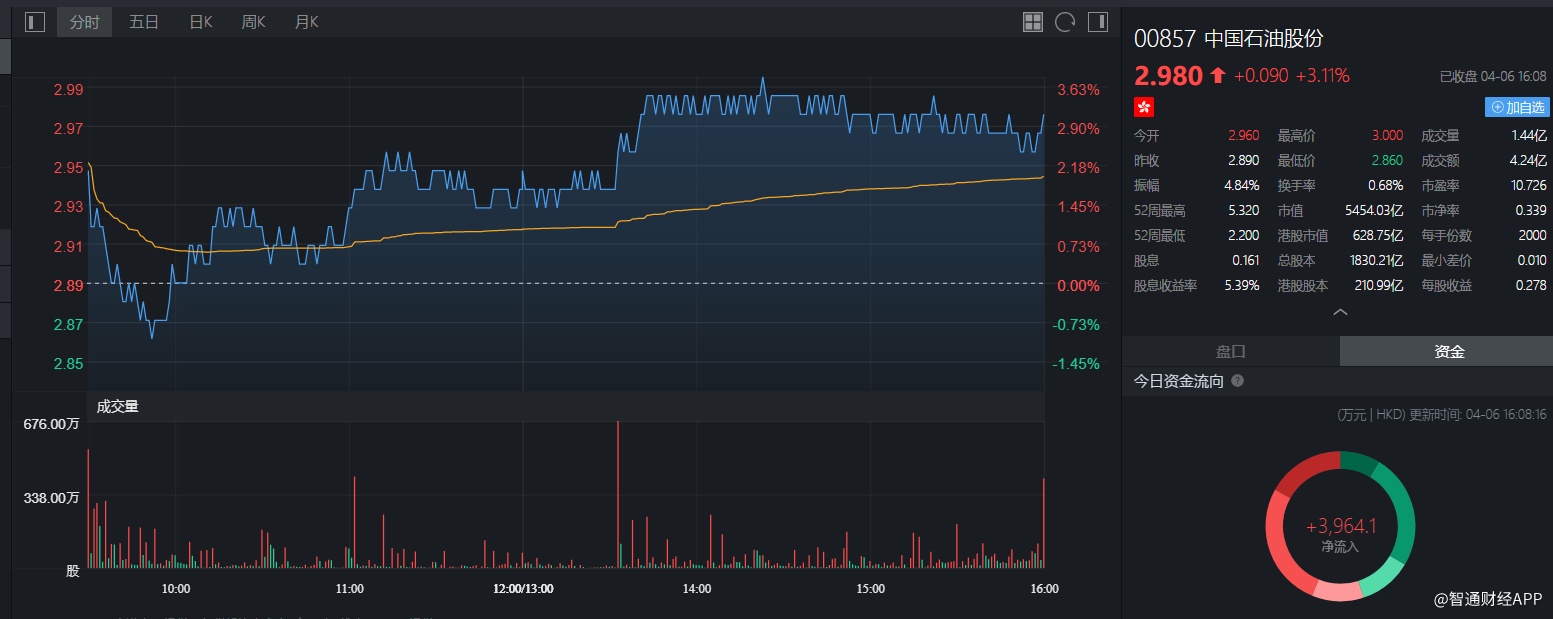Screen dimensions: 1553x619
Task: Open the 周K weekly candlestick tab
Action: point(253,22)
